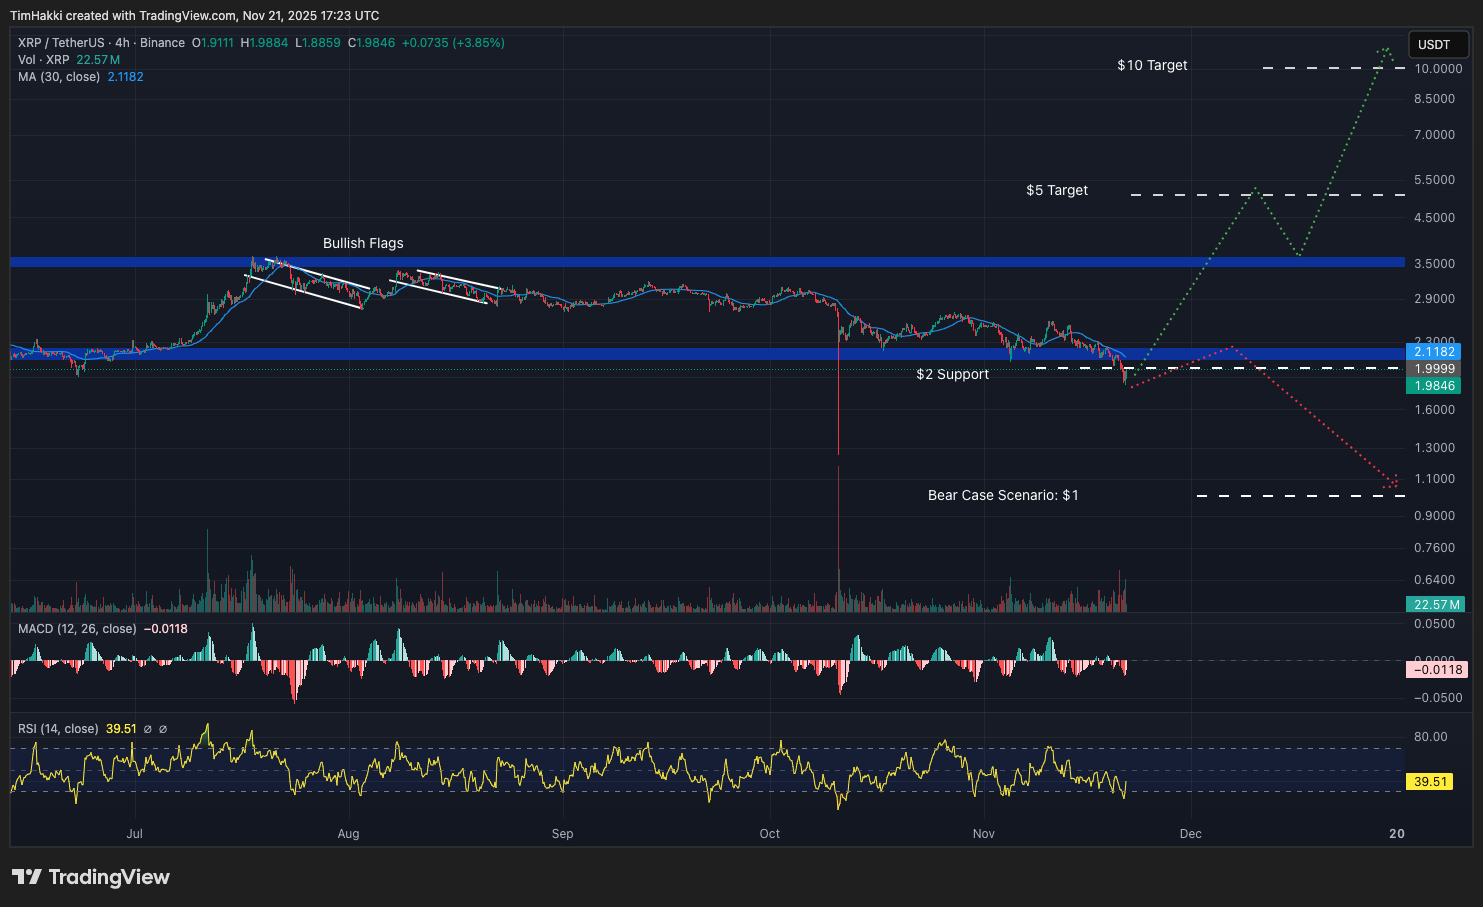Open the XRP / TetherUS symbol selector
The image size is (1483, 907).
coord(62,42)
